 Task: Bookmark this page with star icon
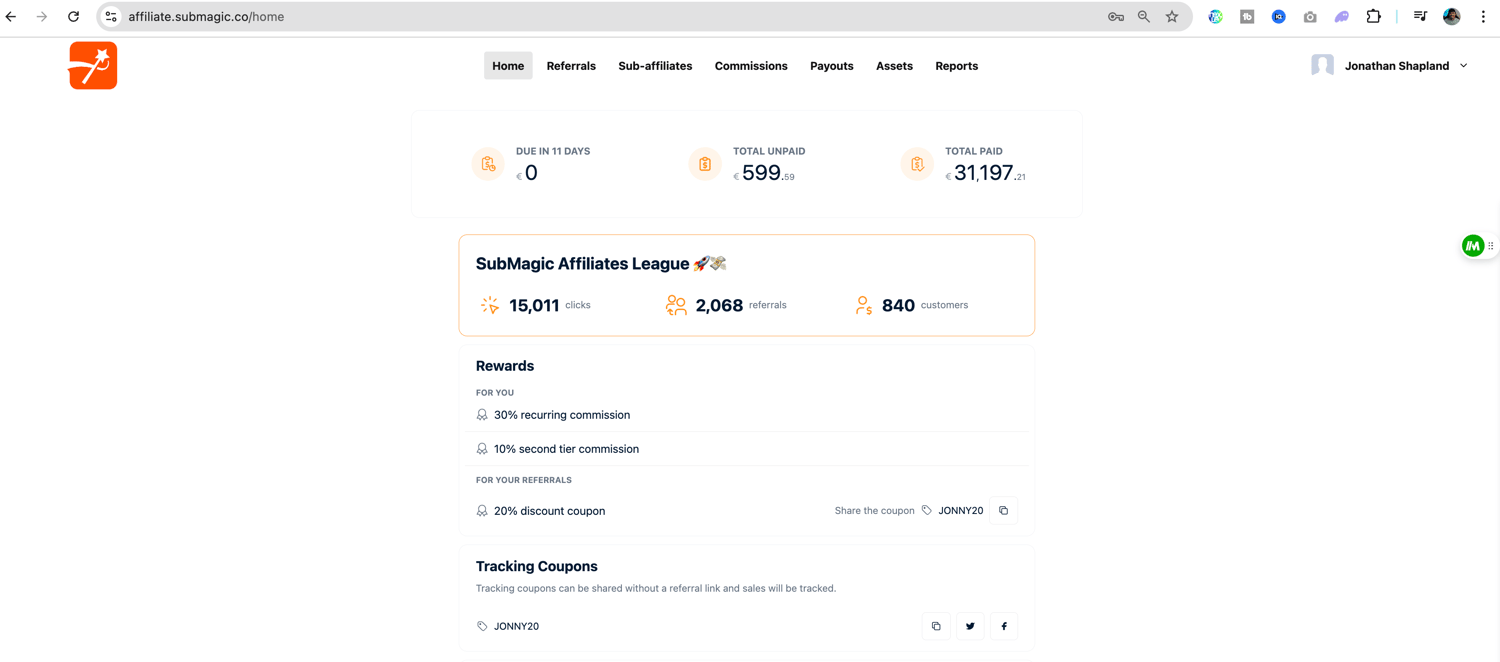[1172, 17]
